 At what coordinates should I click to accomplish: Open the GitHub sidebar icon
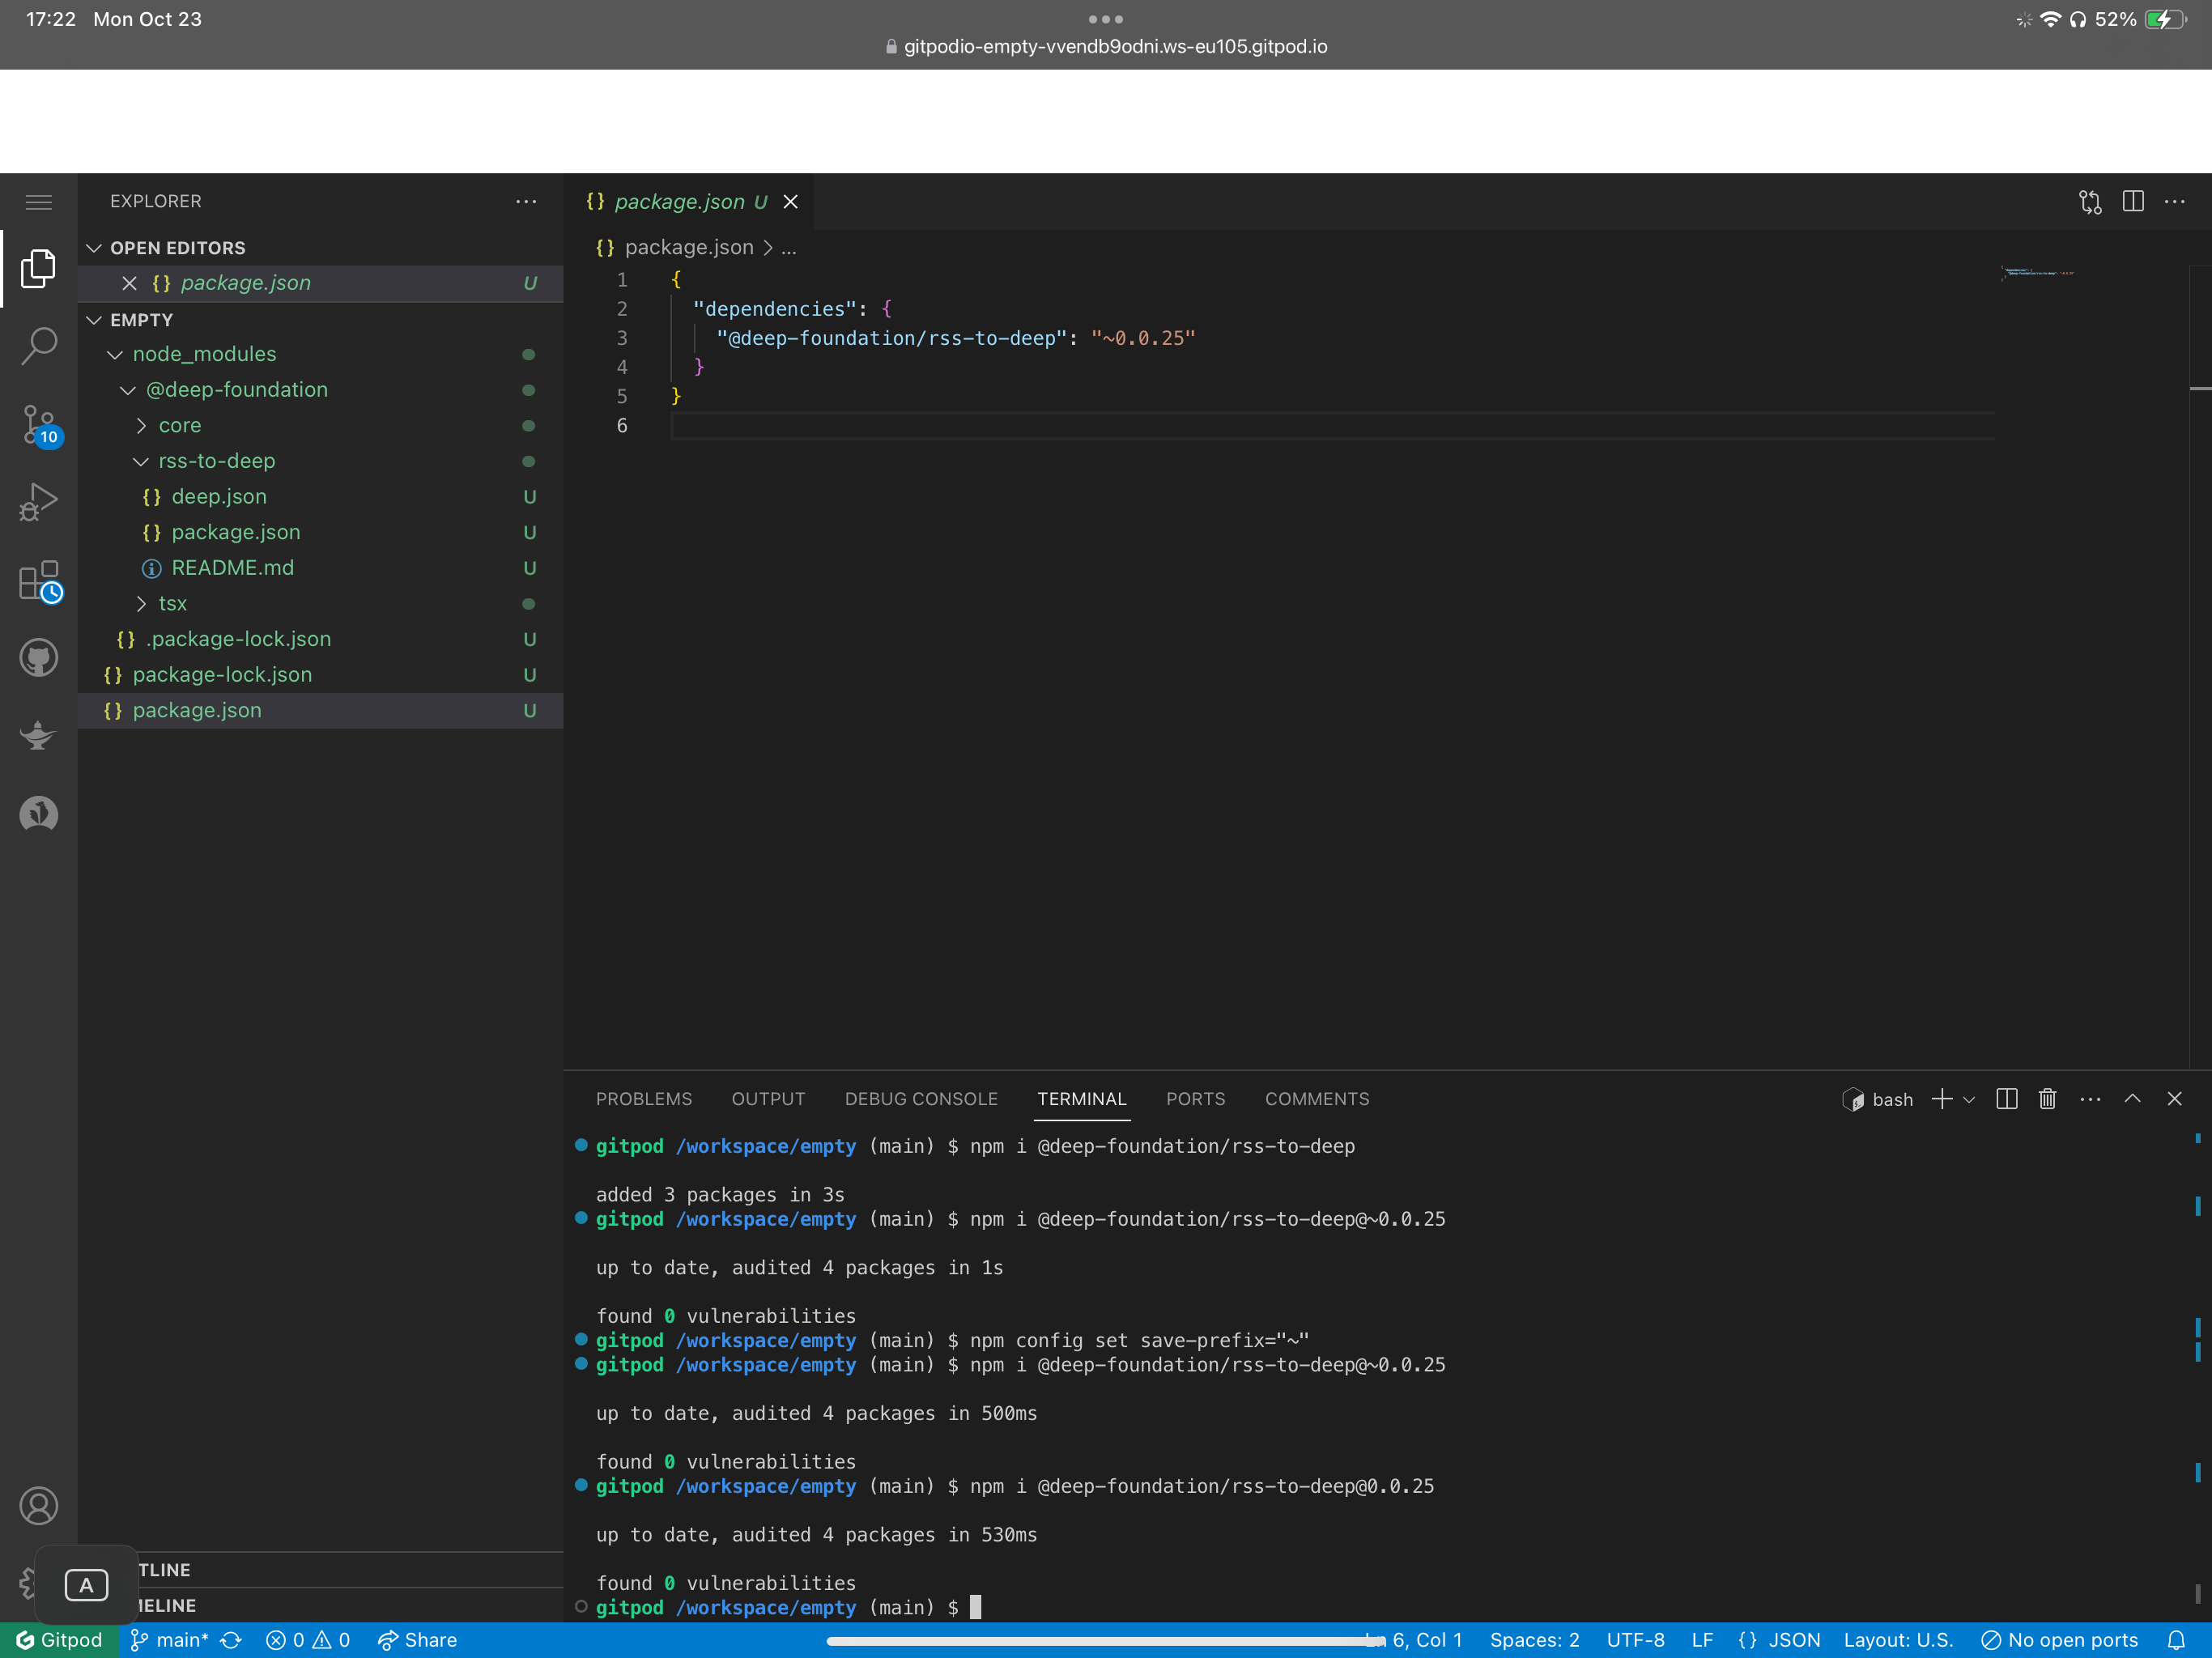coord(39,657)
